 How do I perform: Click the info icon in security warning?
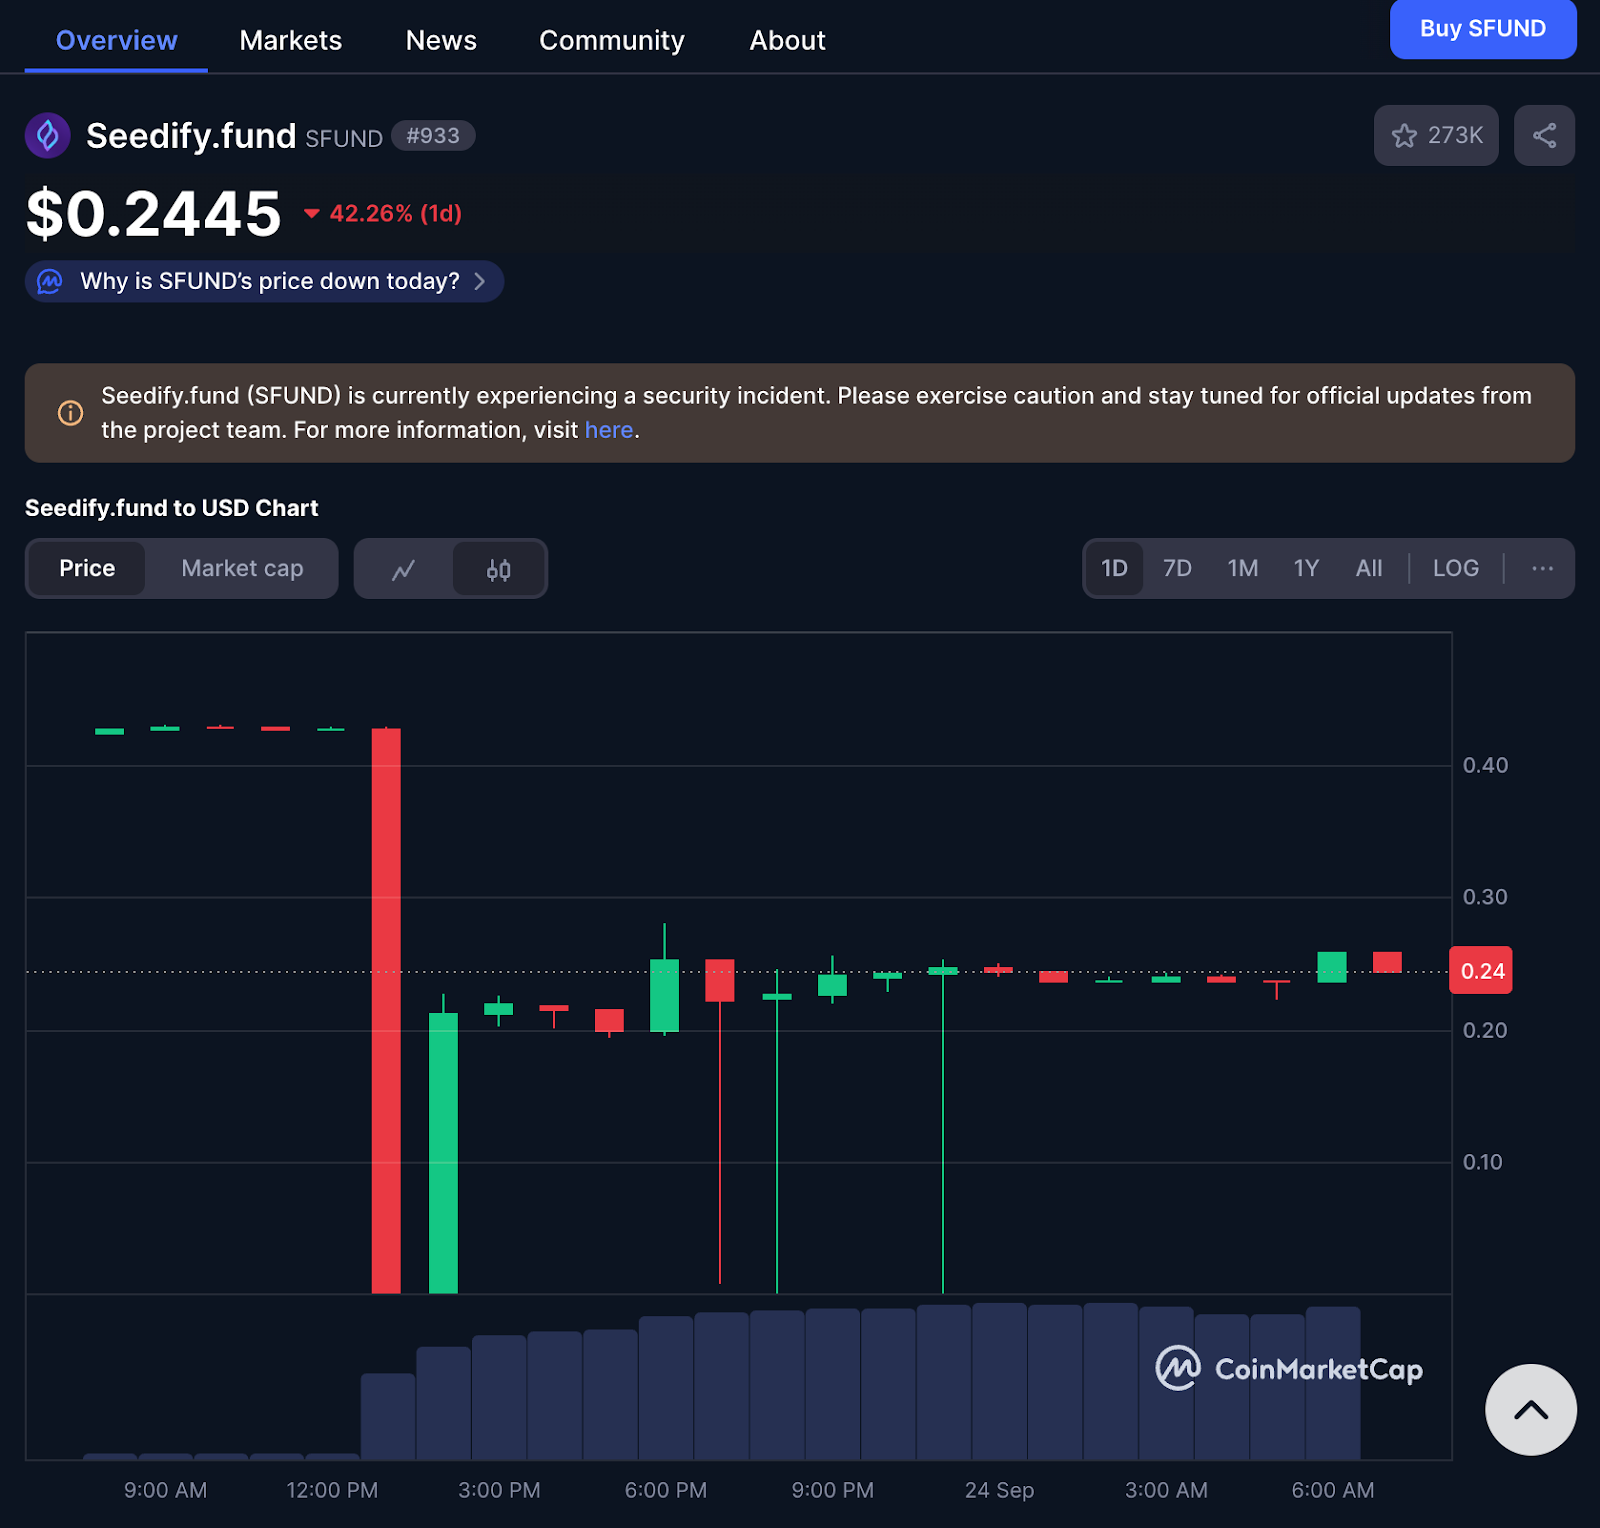[70, 413]
